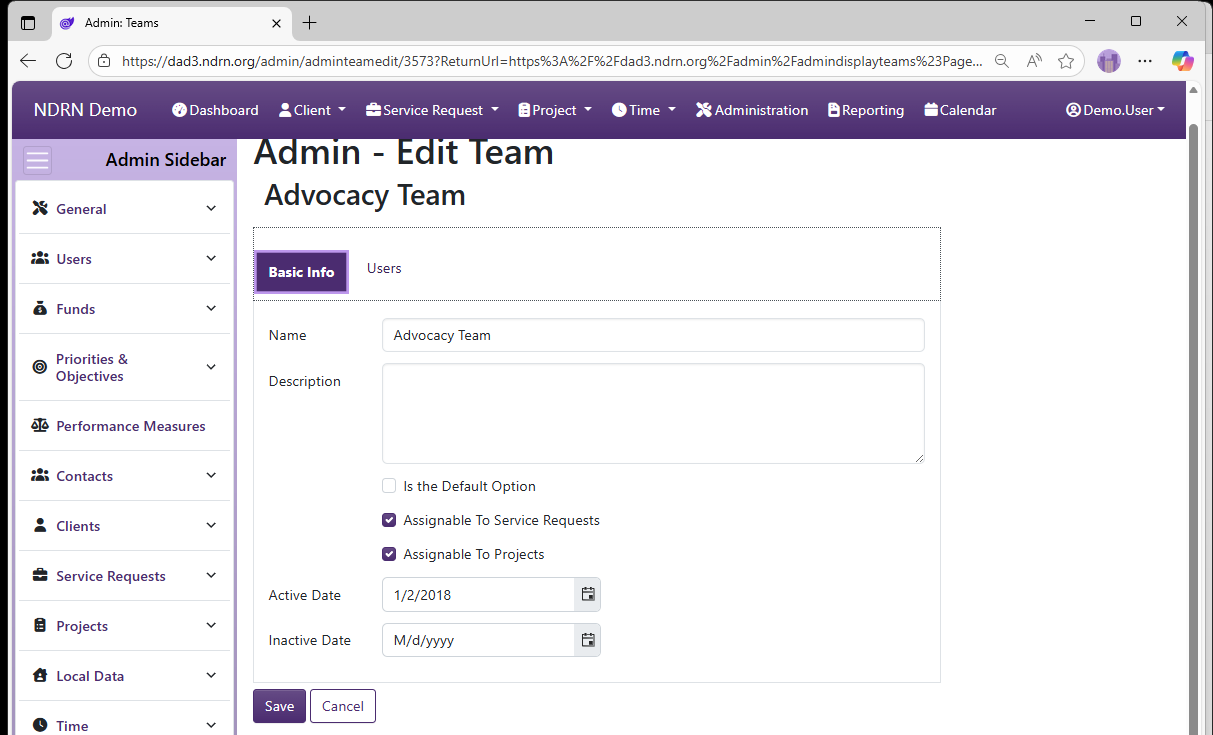Save the team changes
Screen dimensions: 1213x735
click(279, 706)
